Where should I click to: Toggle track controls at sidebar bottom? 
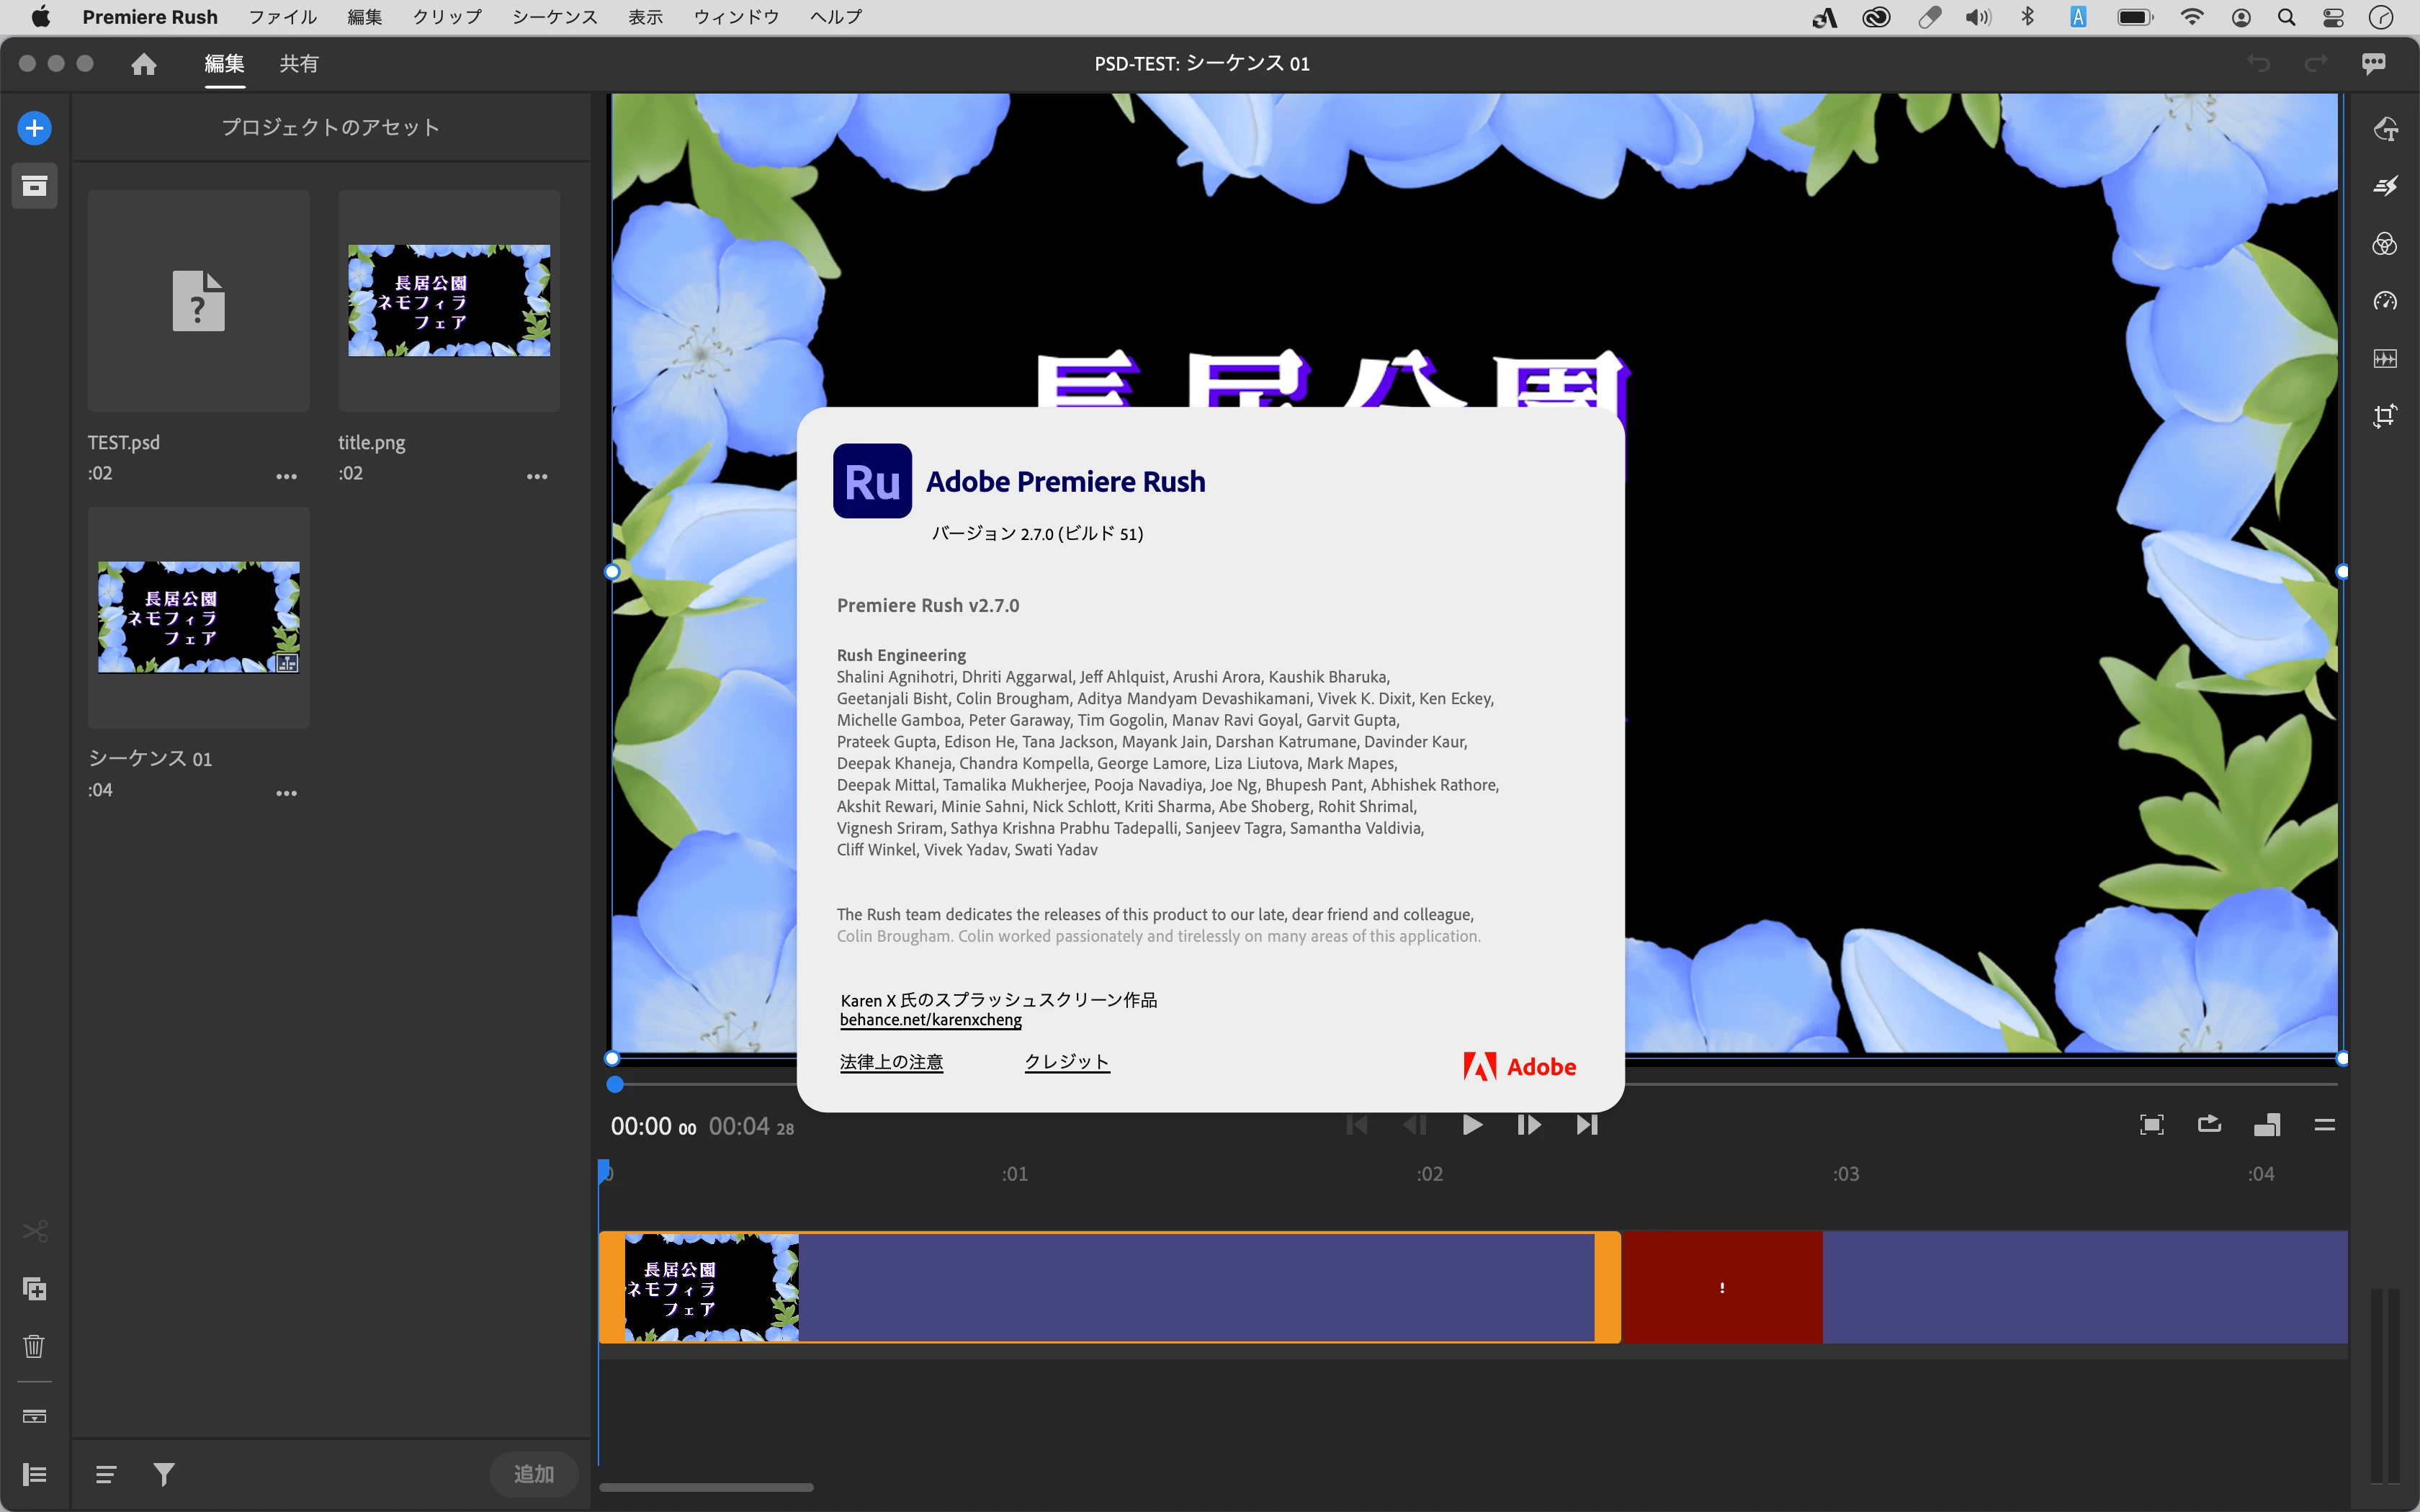pos(34,1474)
